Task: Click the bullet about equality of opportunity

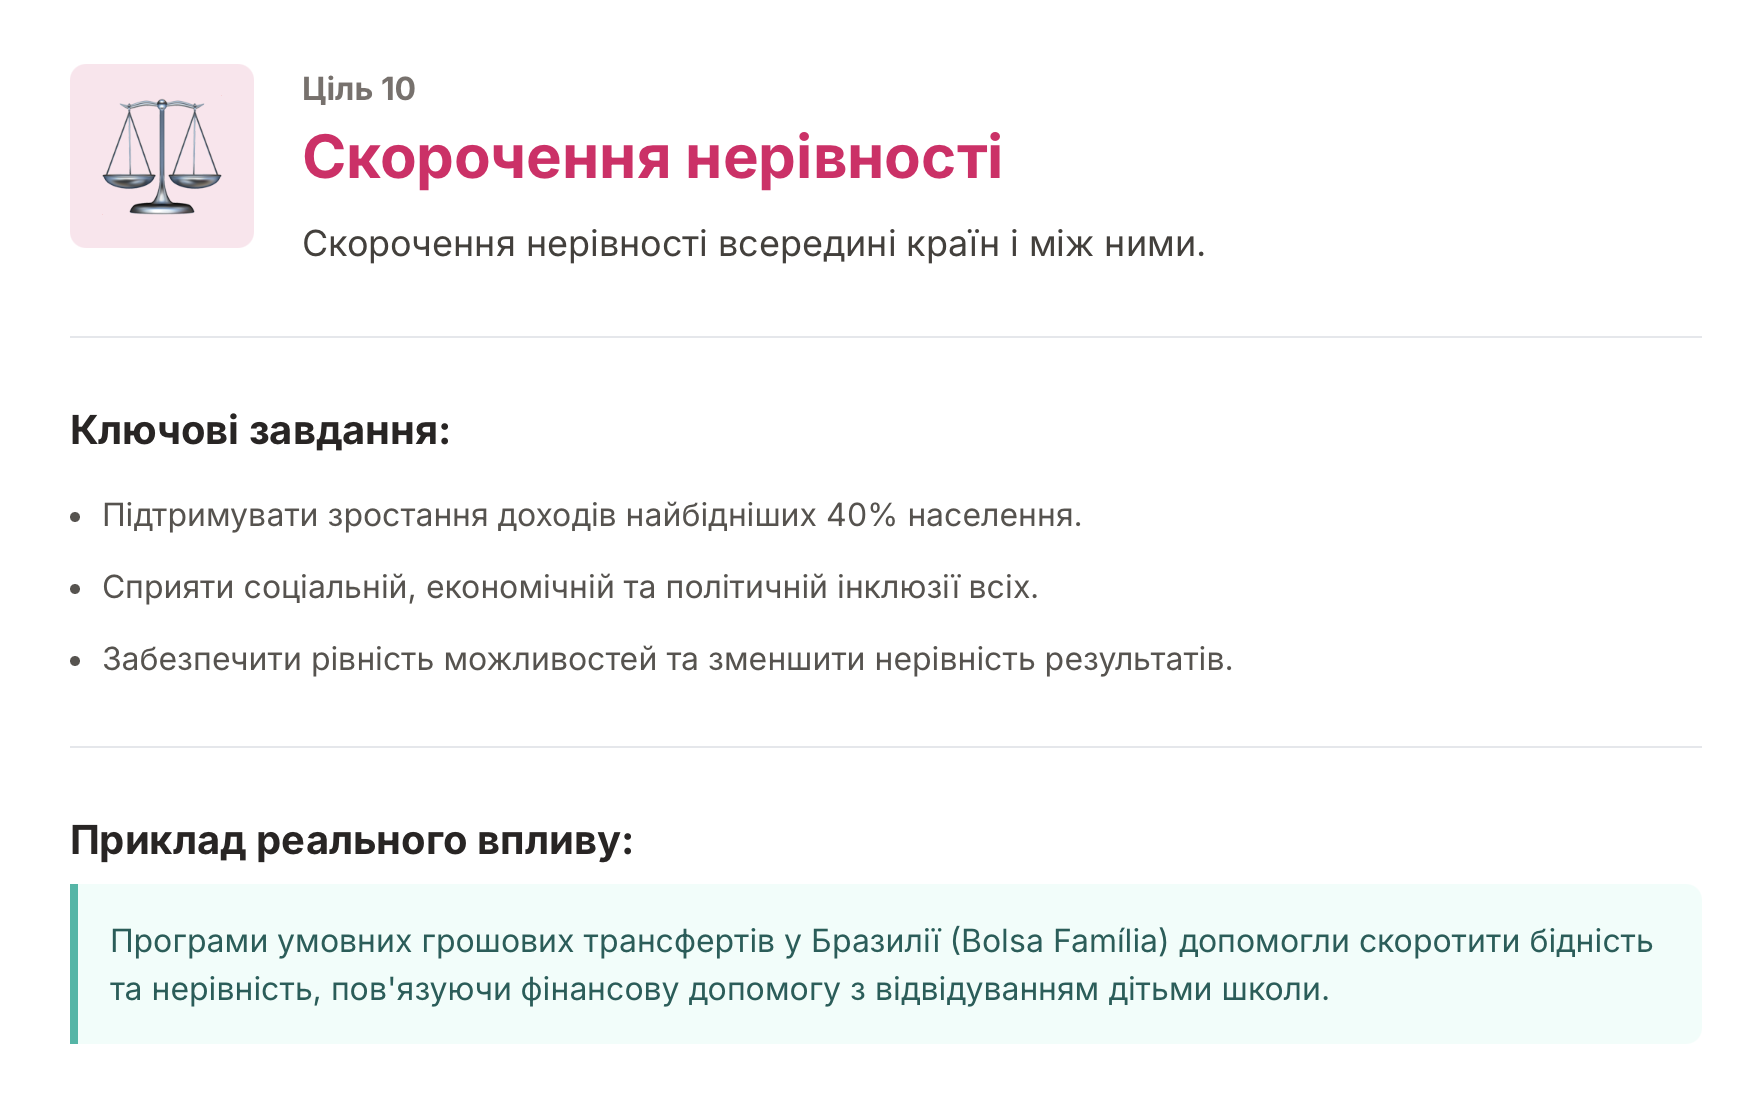Action: tap(667, 660)
